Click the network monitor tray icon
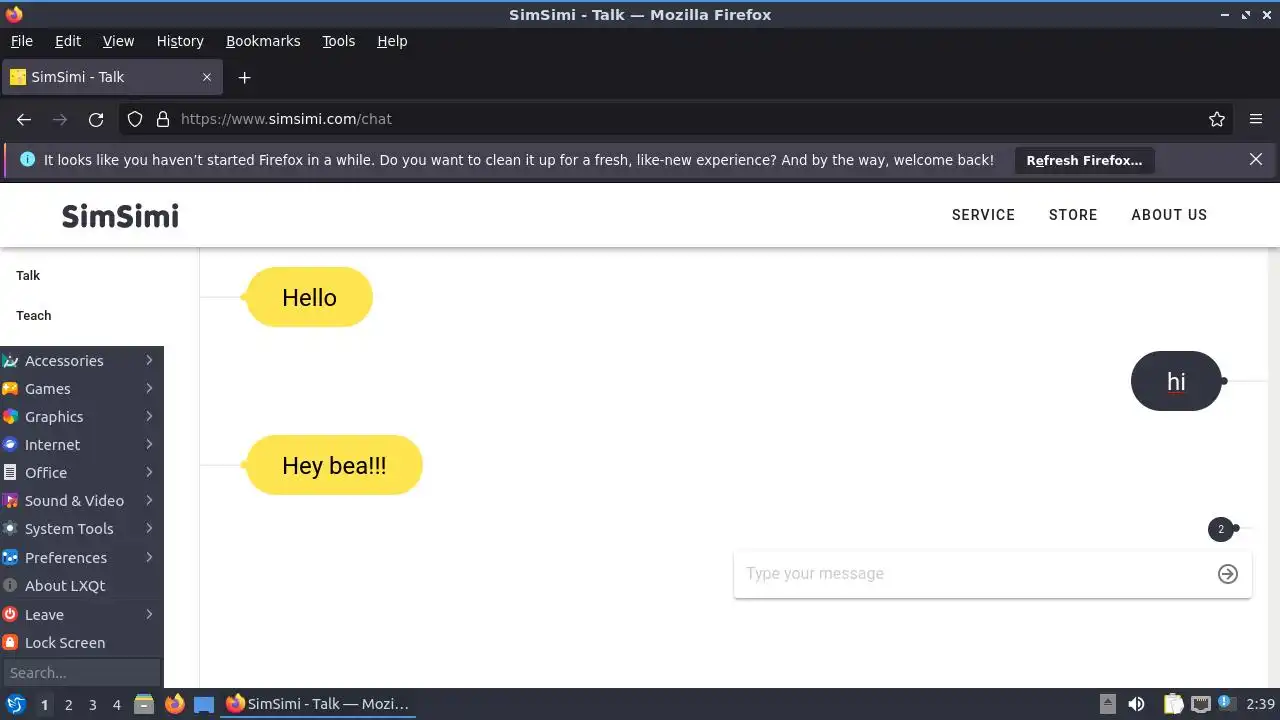This screenshot has width=1280, height=720. [1201, 704]
